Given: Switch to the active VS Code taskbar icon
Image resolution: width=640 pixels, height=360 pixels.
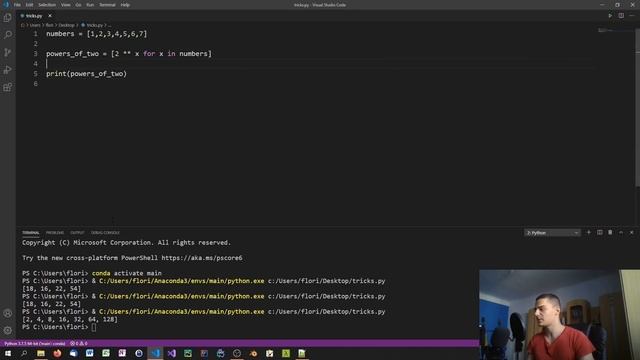Looking at the screenshot, I should pos(155,353).
